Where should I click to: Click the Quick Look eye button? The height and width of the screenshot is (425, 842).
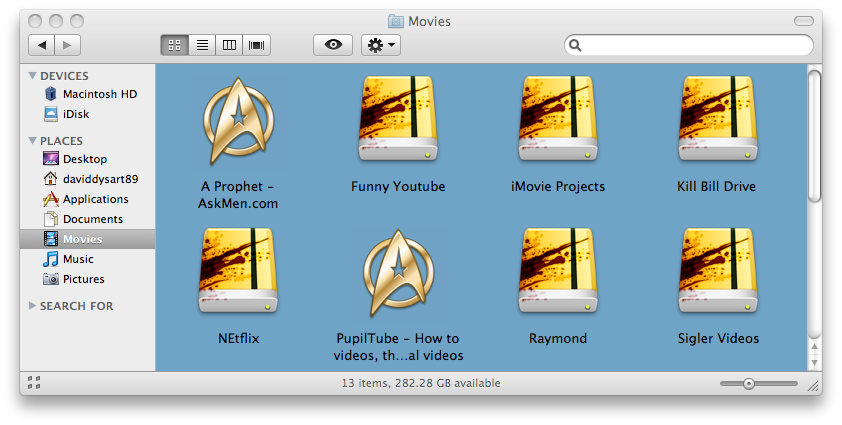pos(333,45)
